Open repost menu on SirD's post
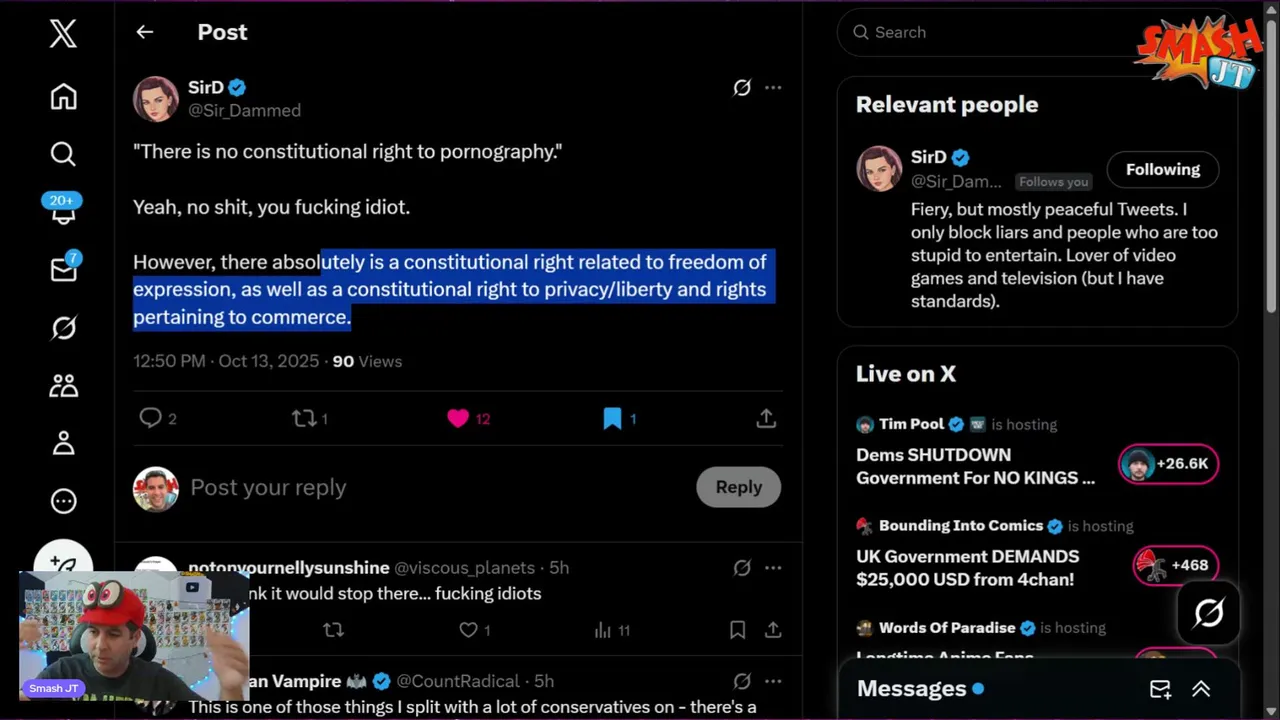The height and width of the screenshot is (720, 1280). [304, 418]
